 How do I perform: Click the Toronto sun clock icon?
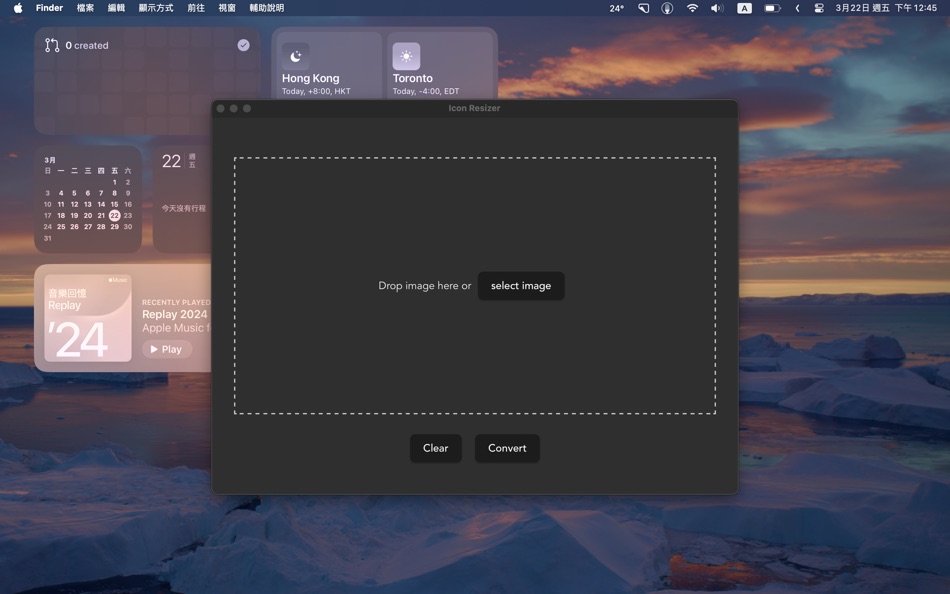pyautogui.click(x=406, y=56)
